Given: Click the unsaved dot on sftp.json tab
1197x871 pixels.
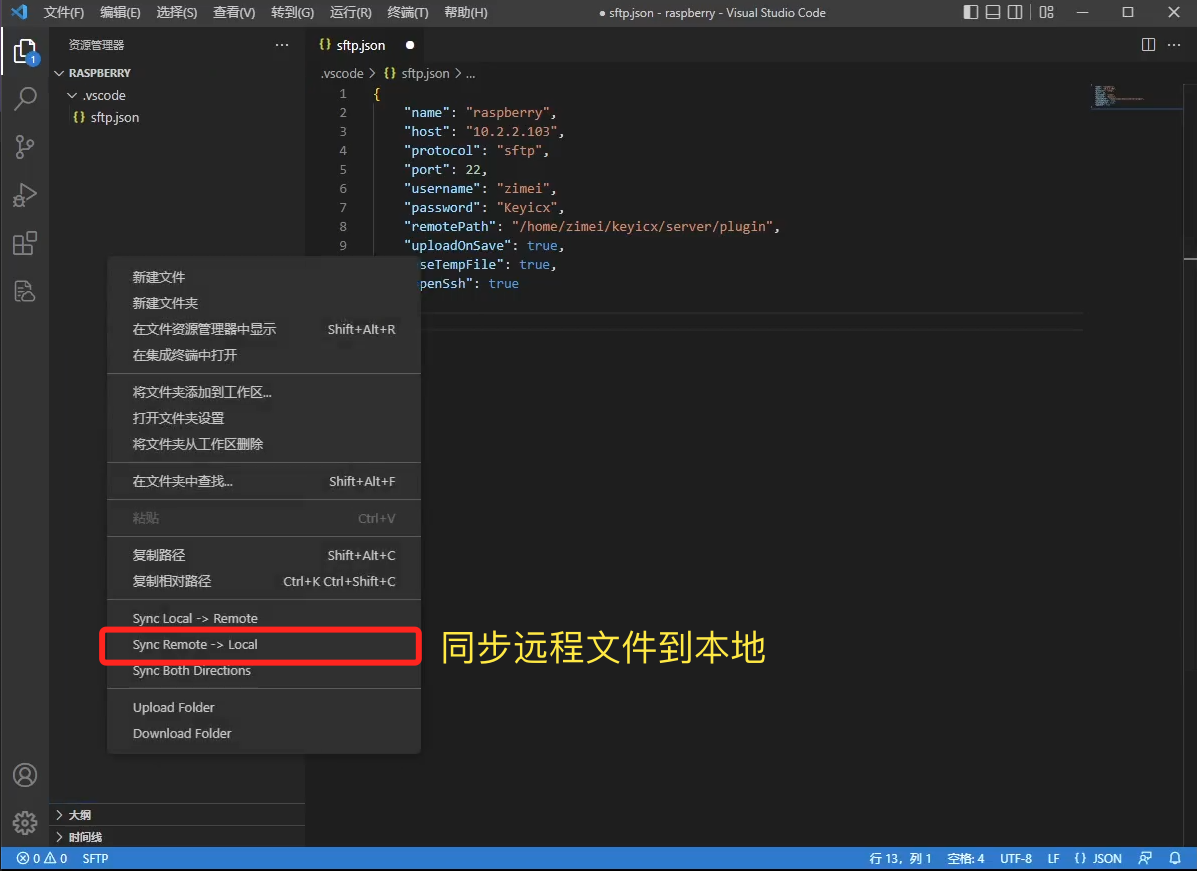Looking at the screenshot, I should pyautogui.click(x=410, y=45).
